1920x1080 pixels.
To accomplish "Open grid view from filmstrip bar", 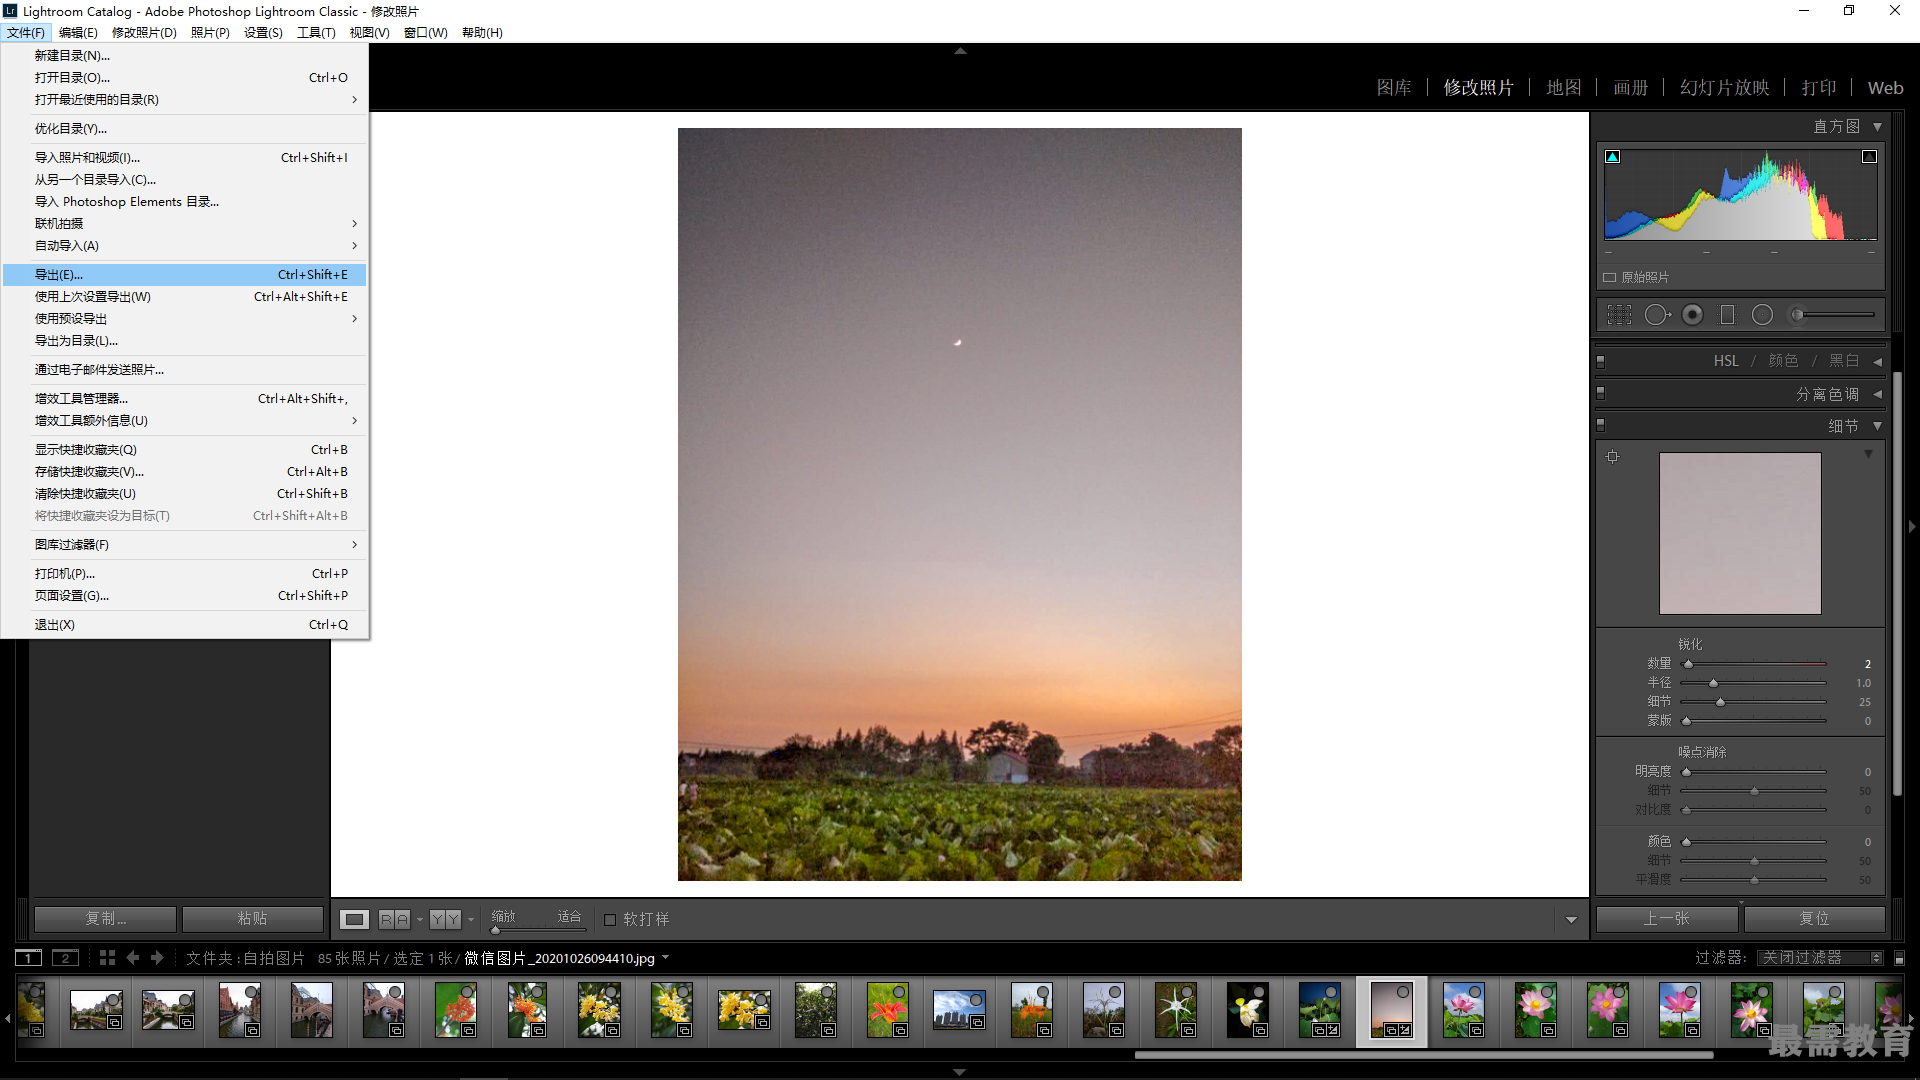I will 107,958.
